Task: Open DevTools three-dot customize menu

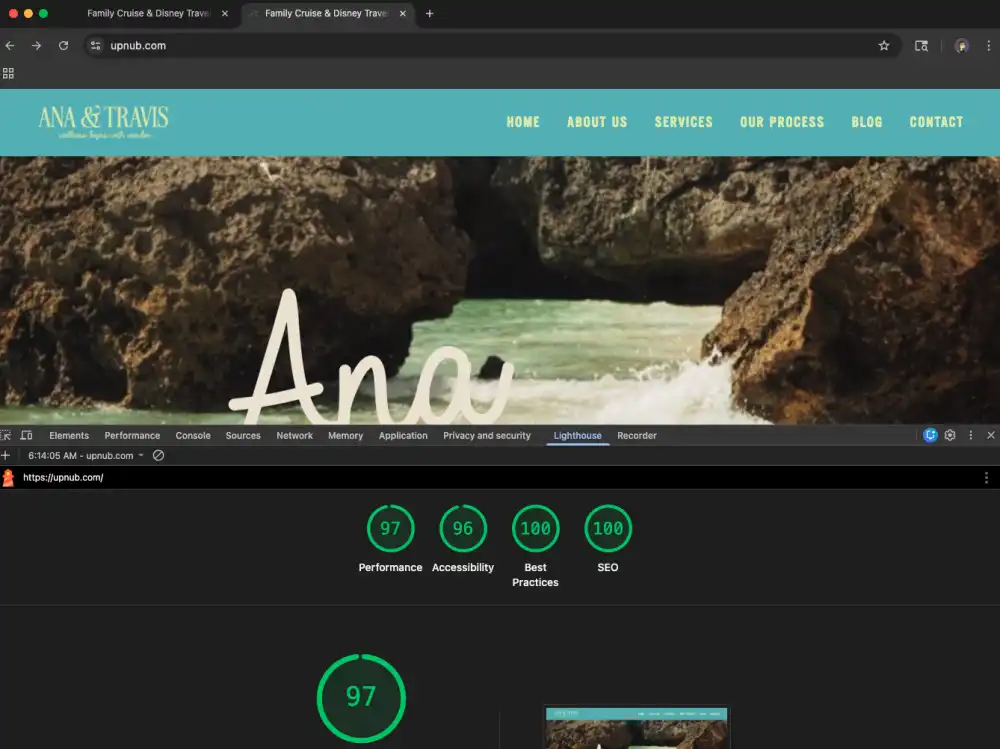Action: [x=970, y=436]
